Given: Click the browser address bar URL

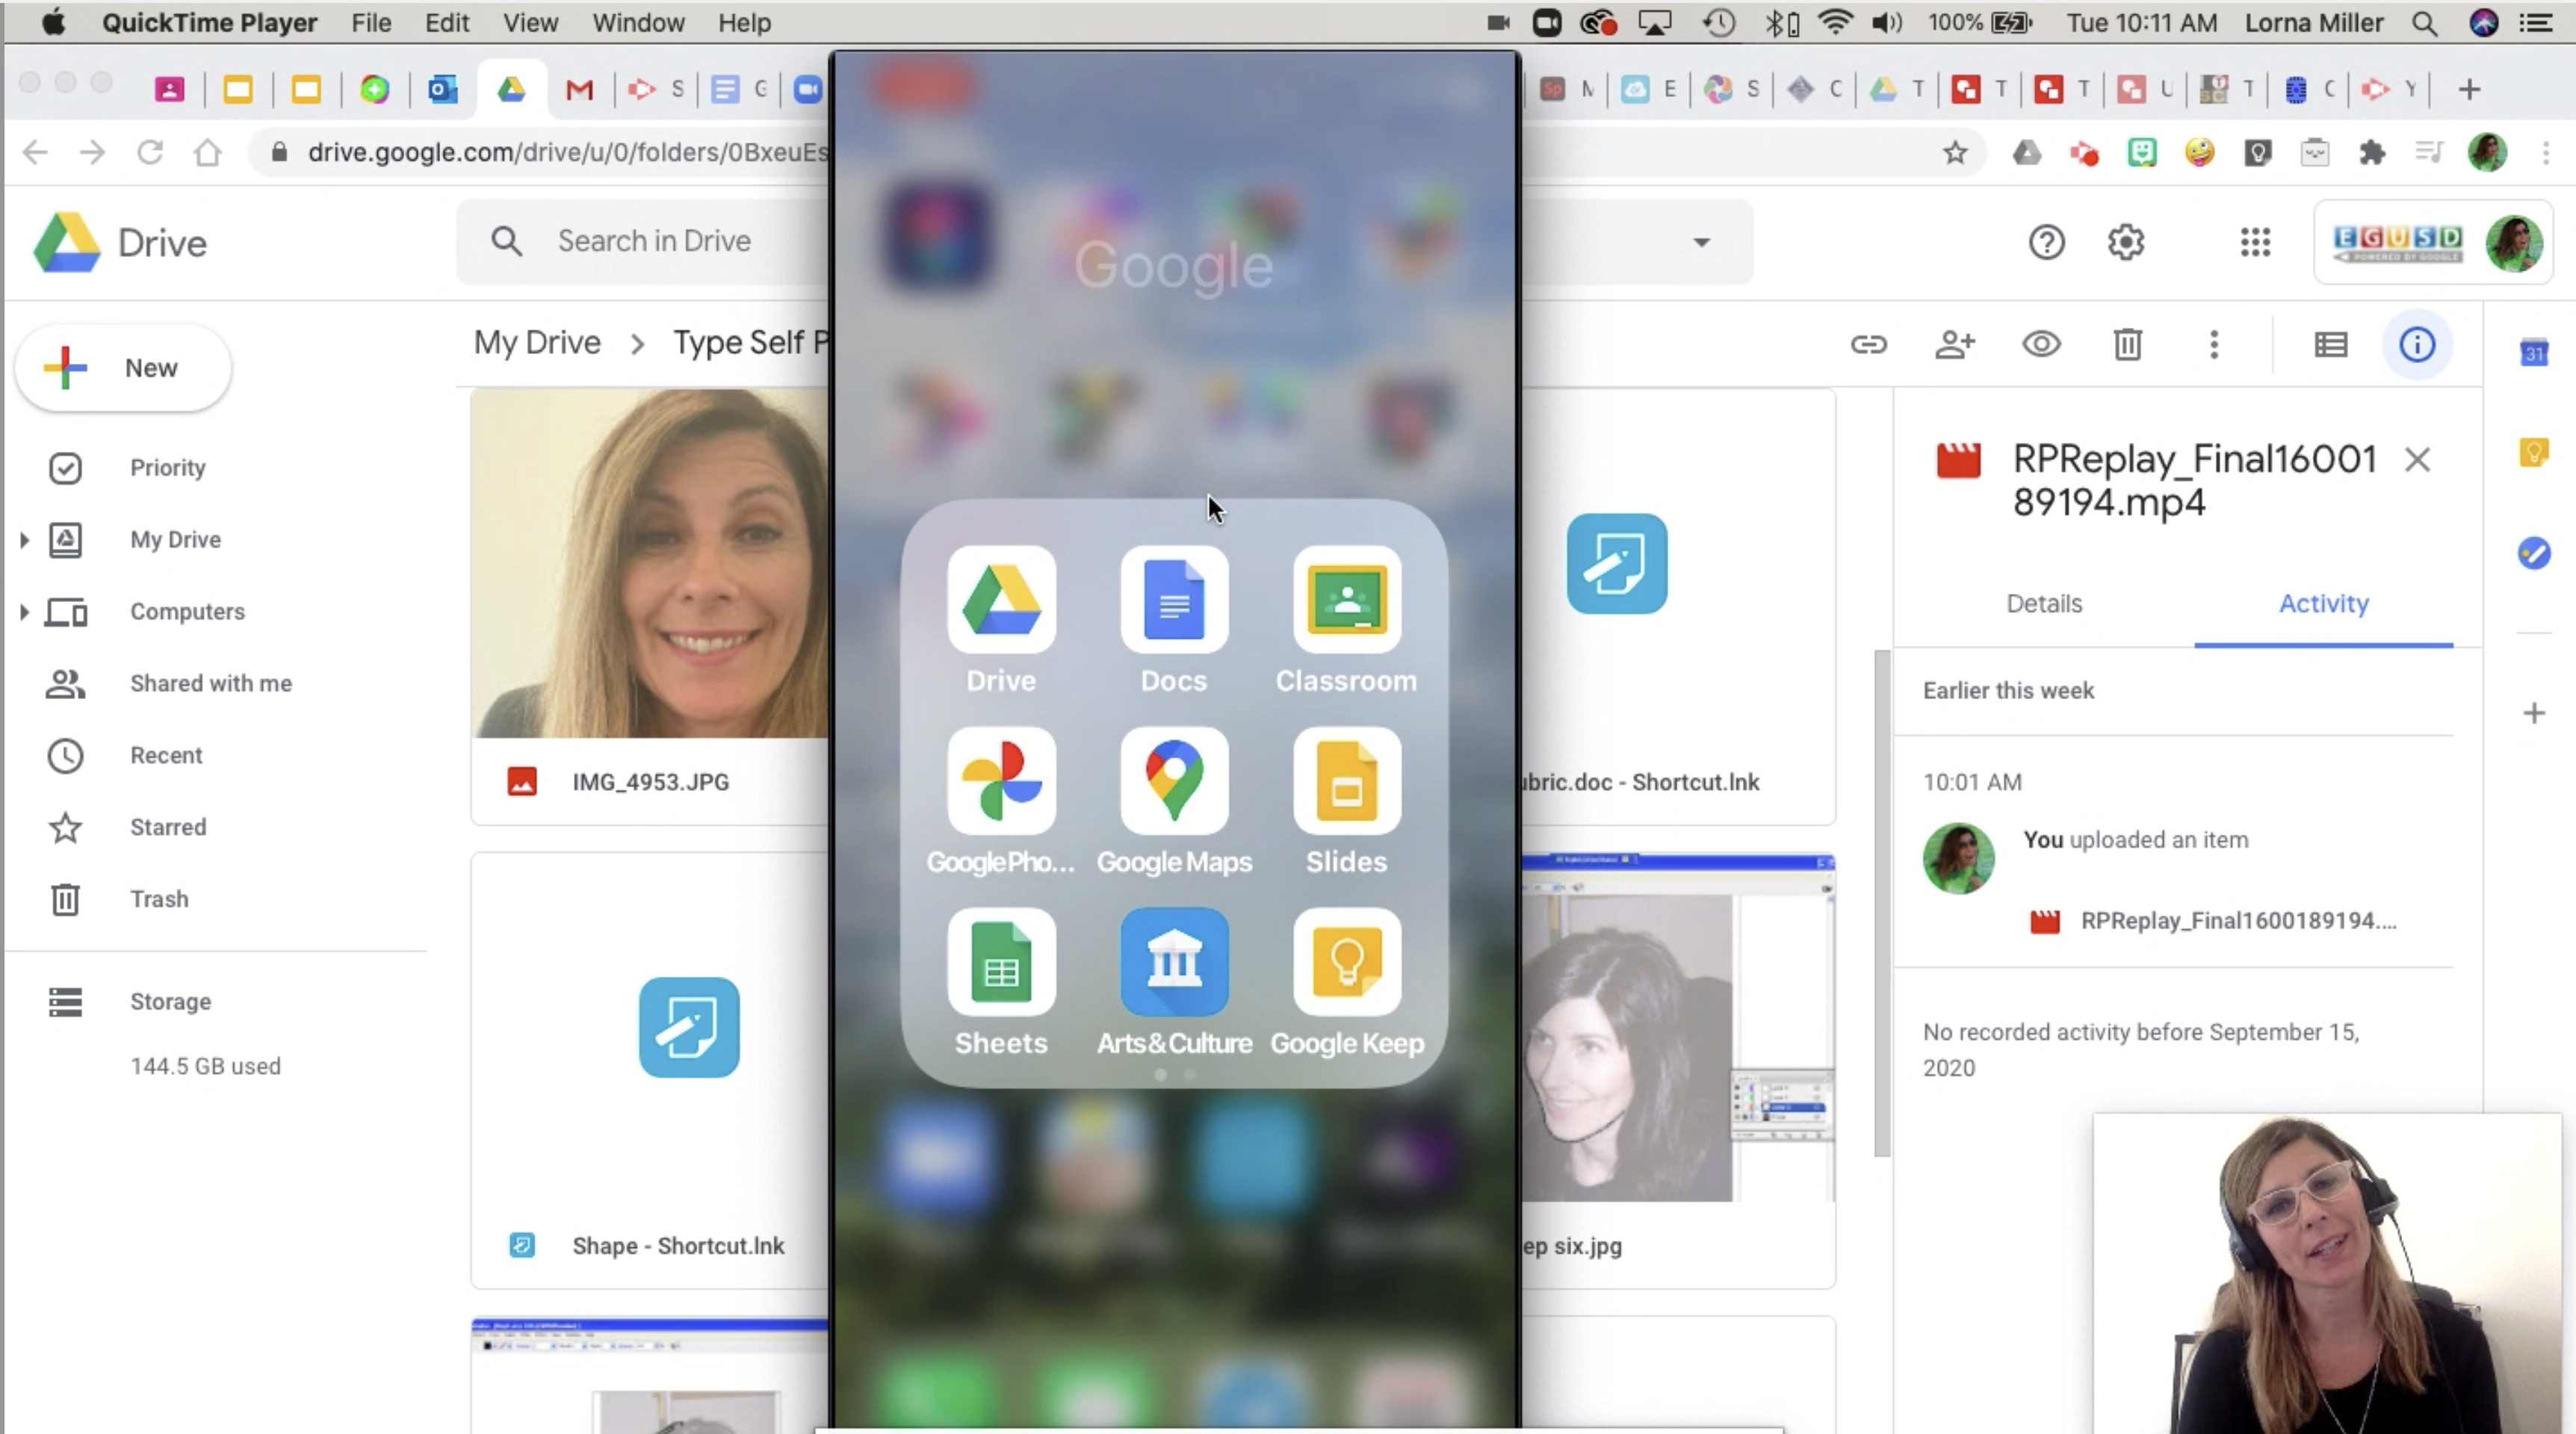Looking at the screenshot, I should [566, 152].
